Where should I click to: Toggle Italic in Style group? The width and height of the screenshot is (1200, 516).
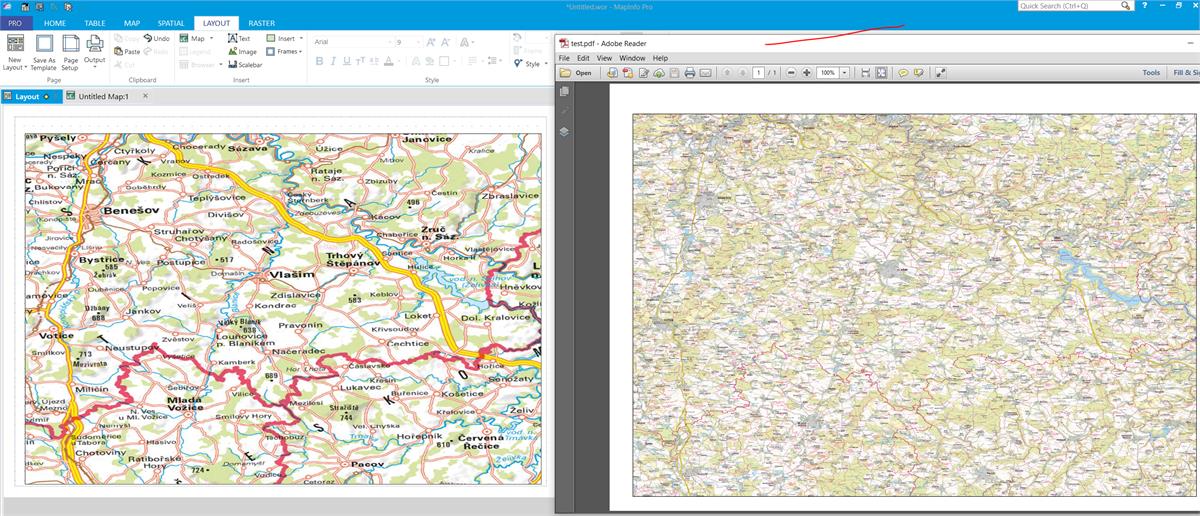click(x=333, y=61)
